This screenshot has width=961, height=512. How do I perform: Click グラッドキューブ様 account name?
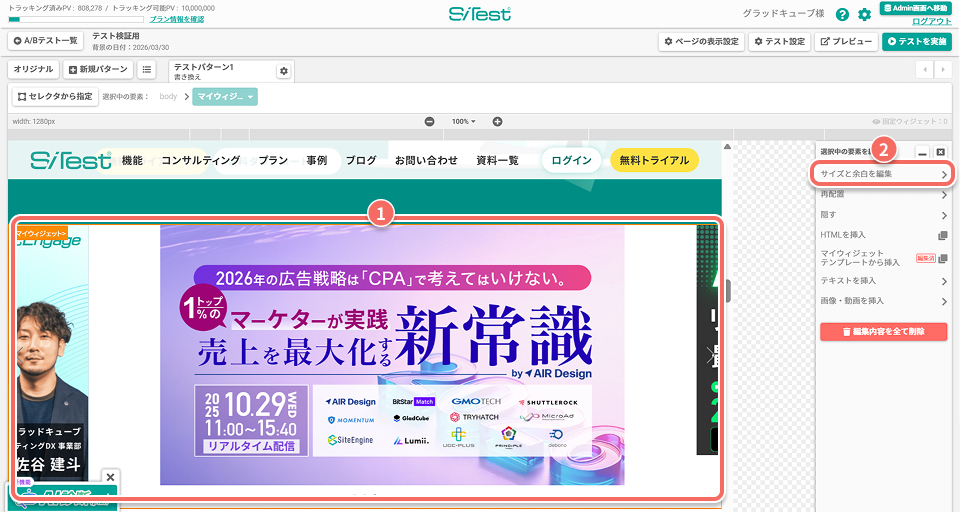tap(783, 13)
